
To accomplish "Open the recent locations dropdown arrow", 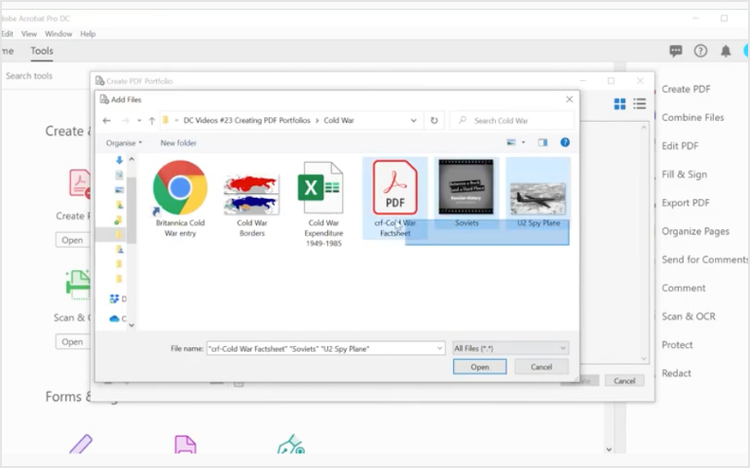I will click(x=139, y=121).
